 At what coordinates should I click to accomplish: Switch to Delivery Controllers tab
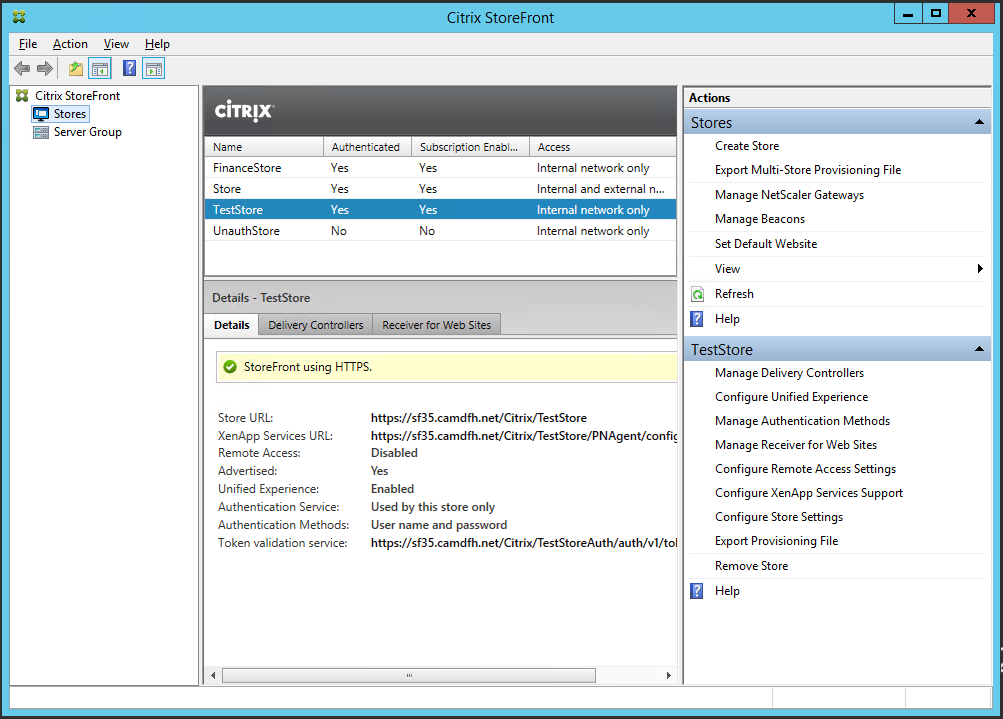tap(315, 325)
